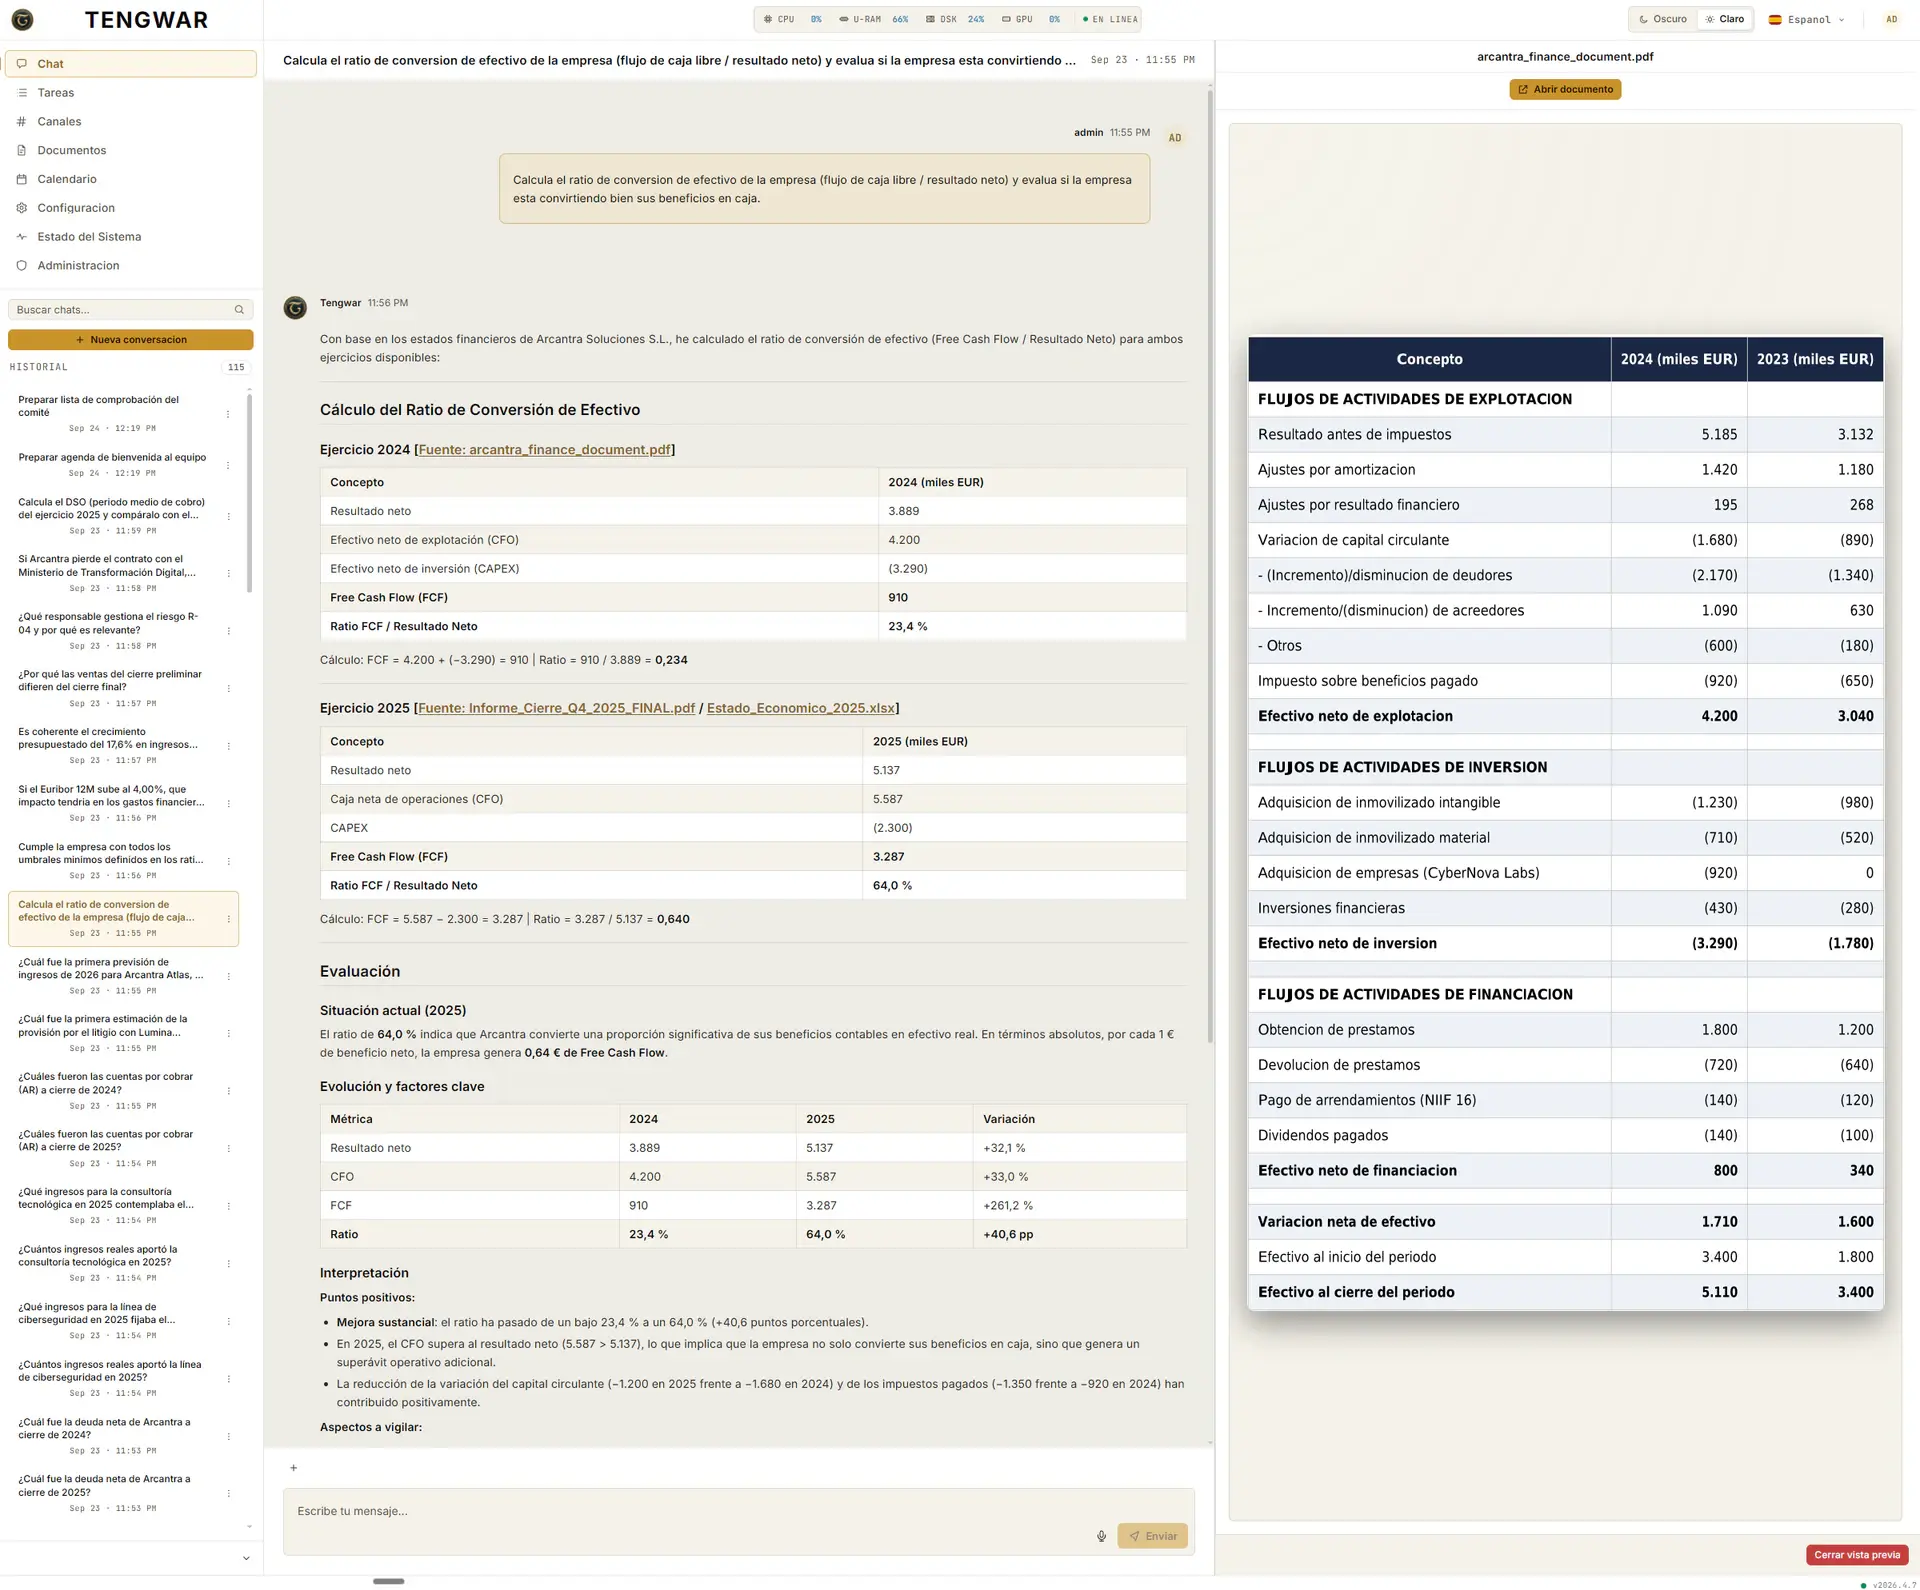Open chat '¿Qué responsable gestiona el riesgo R-04'
The image size is (1920, 1590).
pyautogui.click(x=123, y=630)
